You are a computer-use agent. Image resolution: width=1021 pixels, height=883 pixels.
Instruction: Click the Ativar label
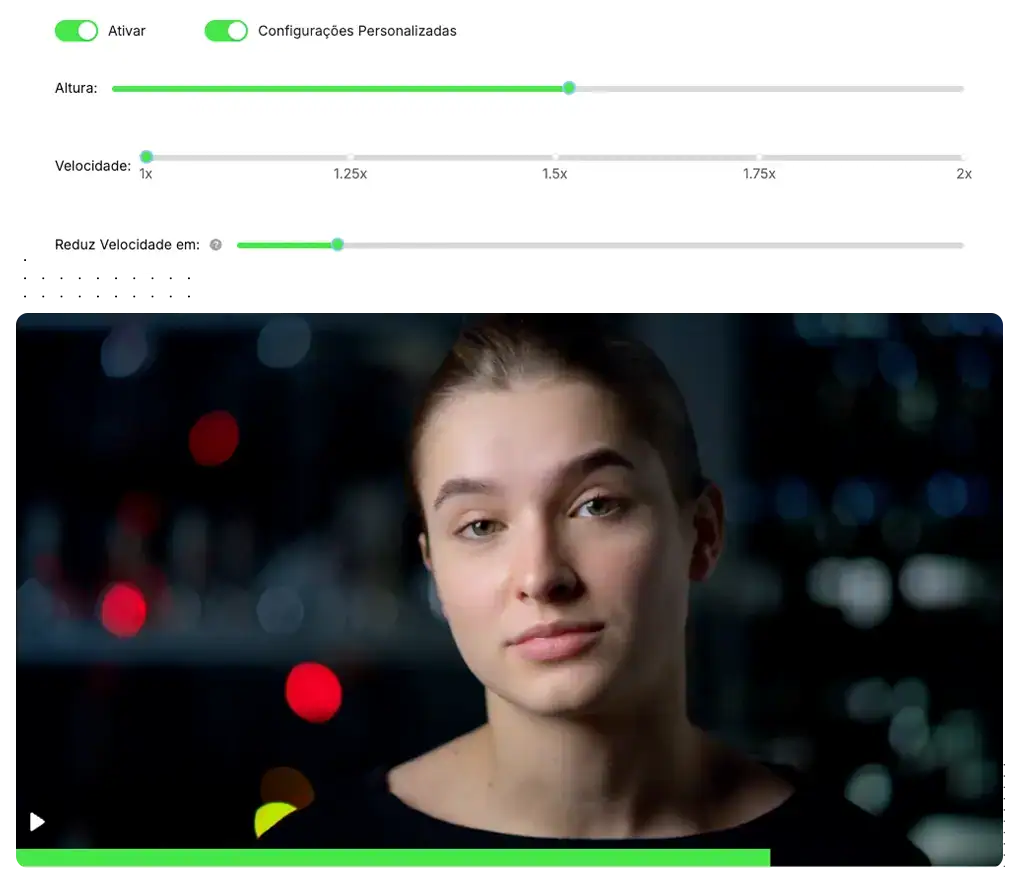click(127, 31)
